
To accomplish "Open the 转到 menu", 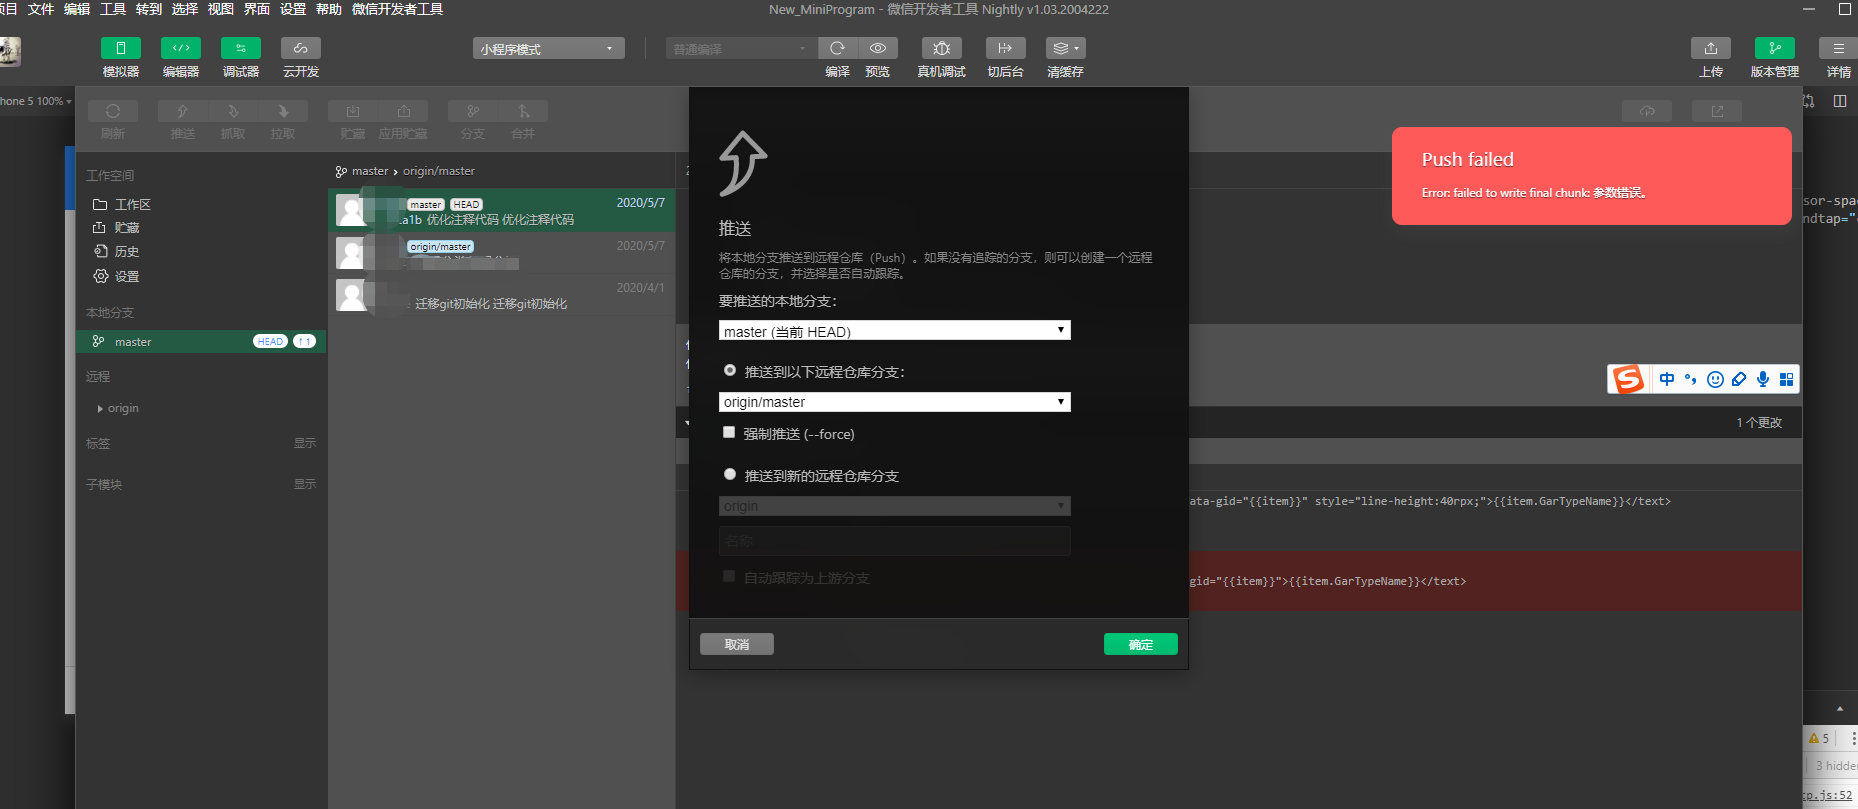I will [149, 9].
